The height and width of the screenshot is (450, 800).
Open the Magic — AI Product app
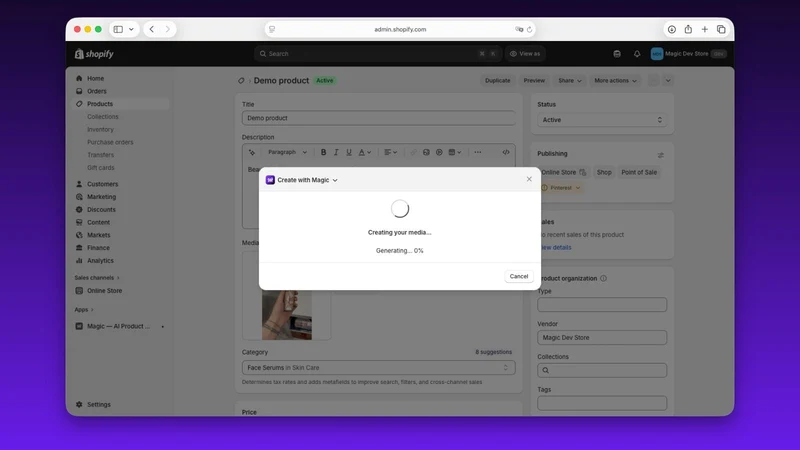pos(118,327)
